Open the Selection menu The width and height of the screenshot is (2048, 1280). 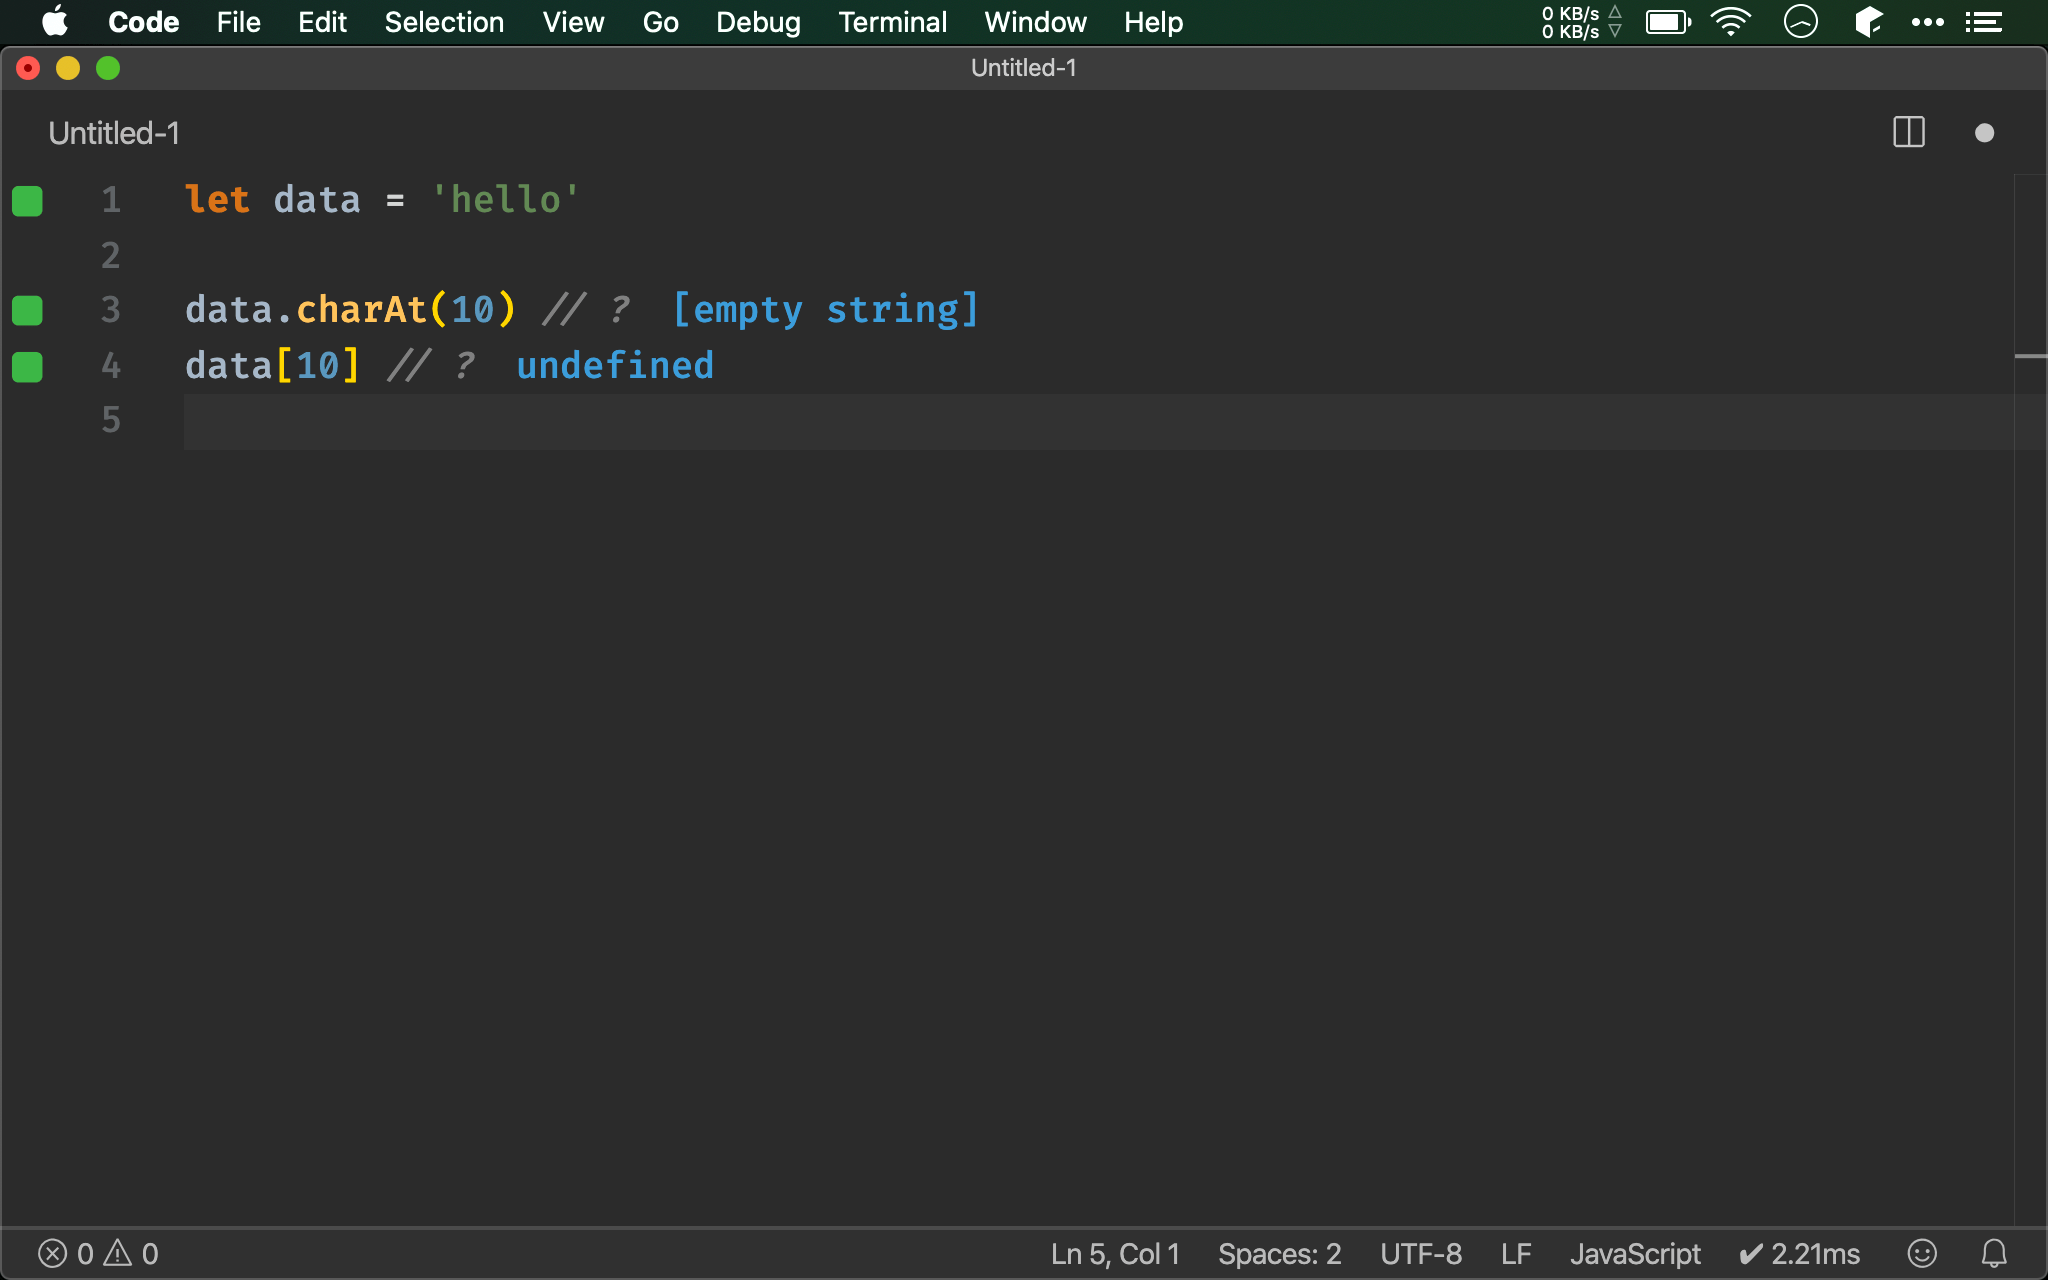click(x=444, y=22)
